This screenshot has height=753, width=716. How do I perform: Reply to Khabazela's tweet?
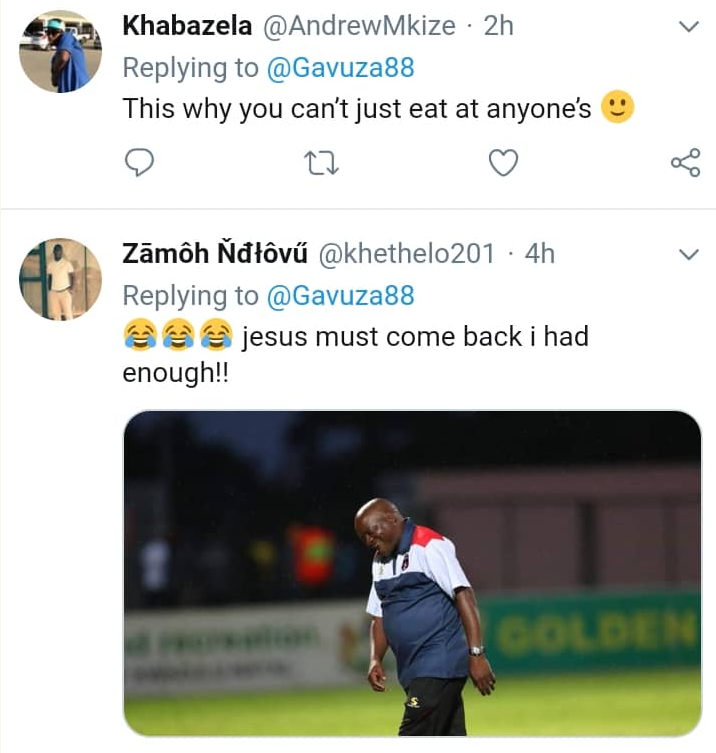coord(139,161)
